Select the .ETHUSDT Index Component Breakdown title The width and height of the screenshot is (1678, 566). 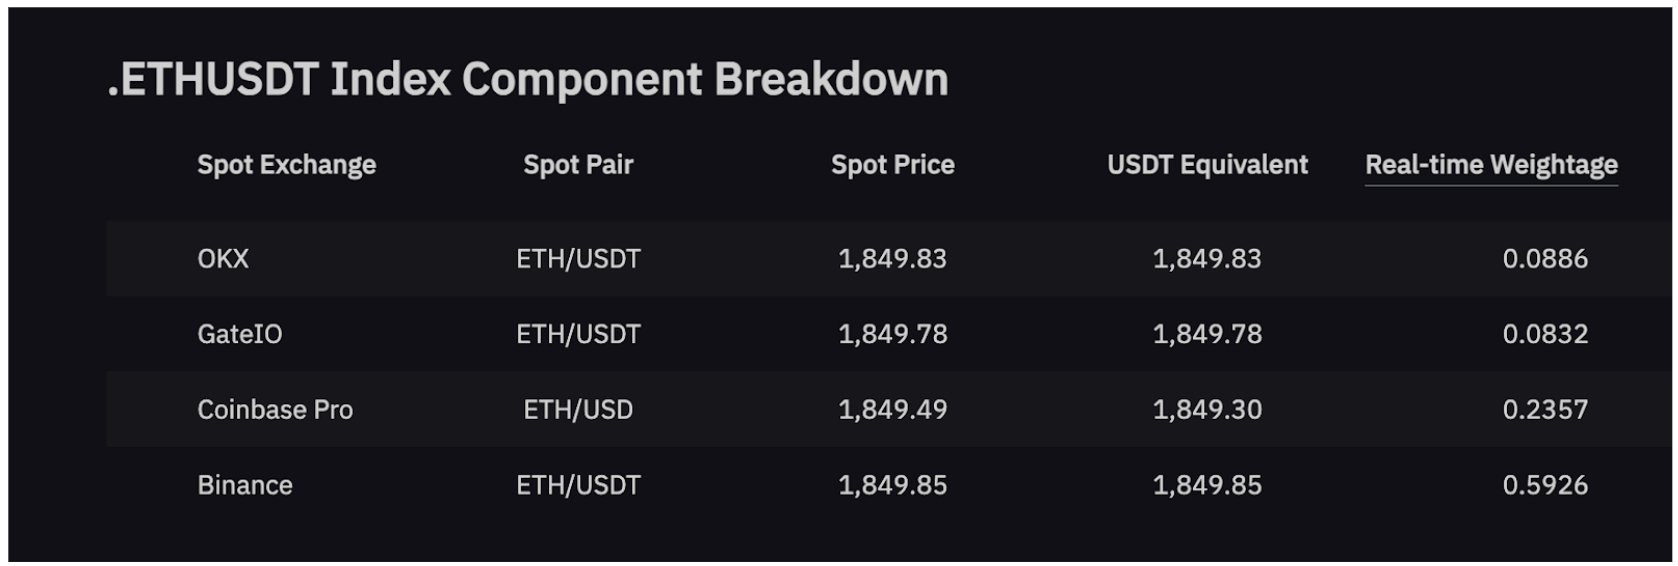528,80
